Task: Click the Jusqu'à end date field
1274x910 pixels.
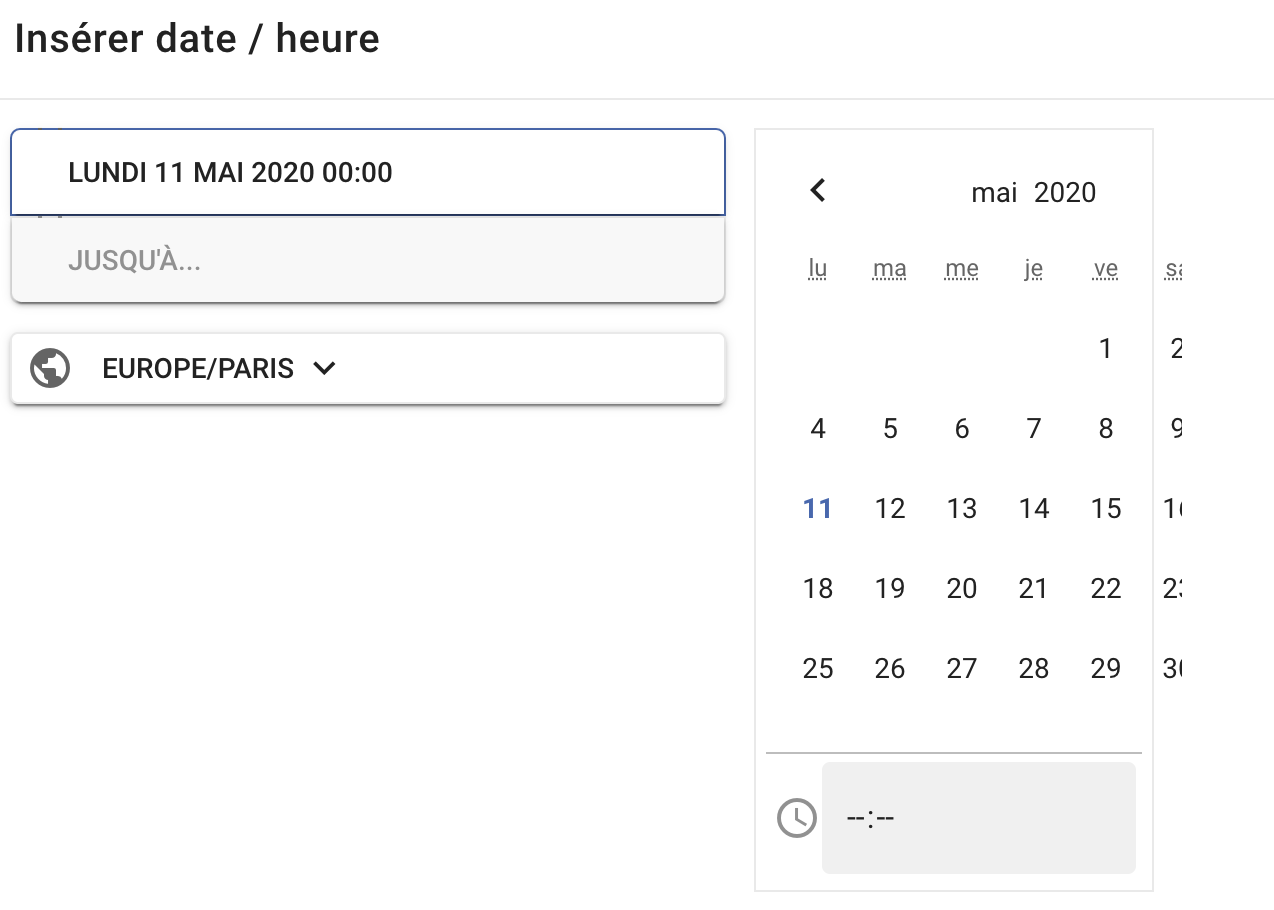Action: pyautogui.click(x=367, y=260)
